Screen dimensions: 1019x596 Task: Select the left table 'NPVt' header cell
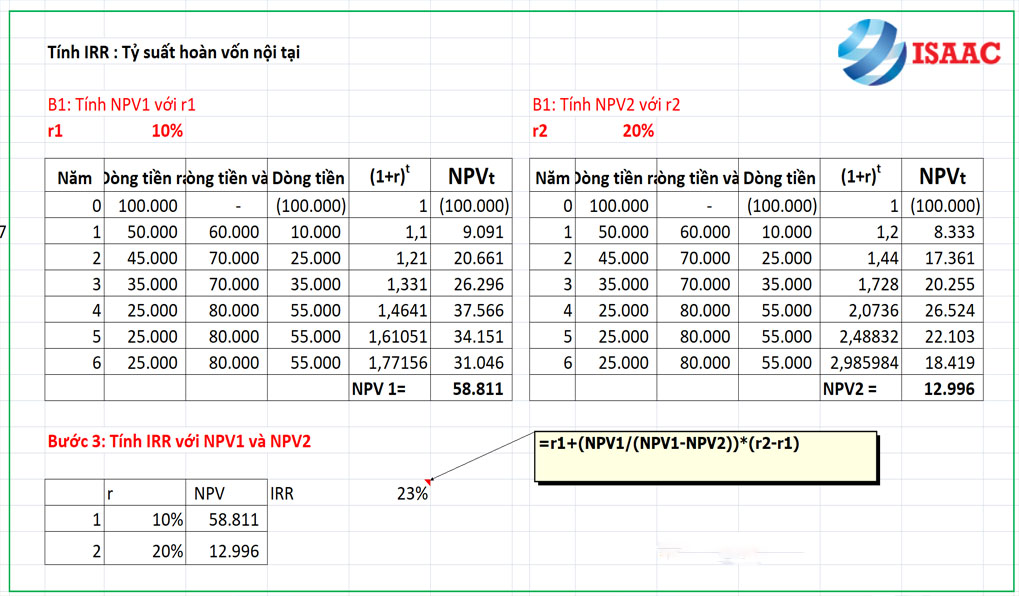pyautogui.click(x=471, y=175)
